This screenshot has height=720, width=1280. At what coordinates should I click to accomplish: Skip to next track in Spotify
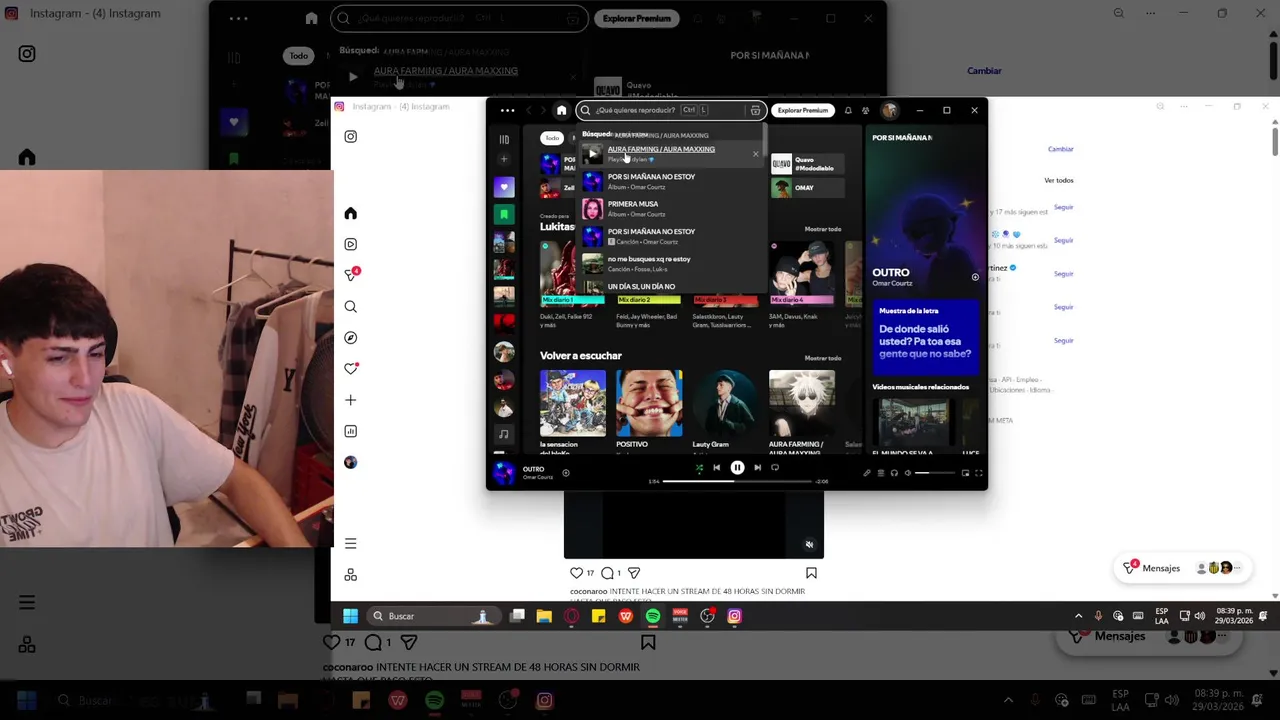(x=757, y=467)
